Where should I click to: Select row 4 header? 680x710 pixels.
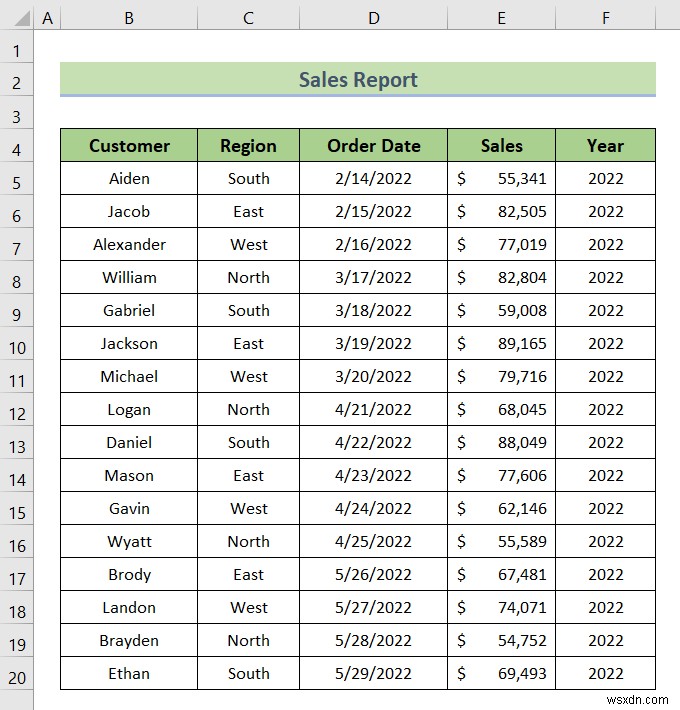click(x=17, y=150)
